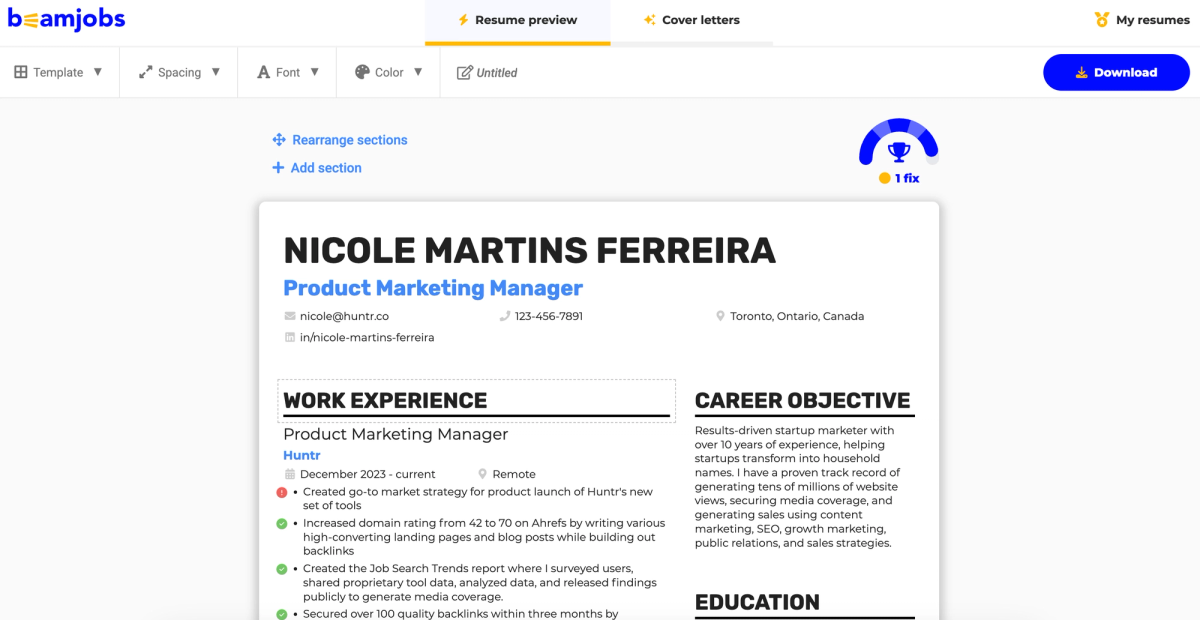Click green check beside Job Search Trends bullet
The image size is (1200, 620).
(x=282, y=569)
